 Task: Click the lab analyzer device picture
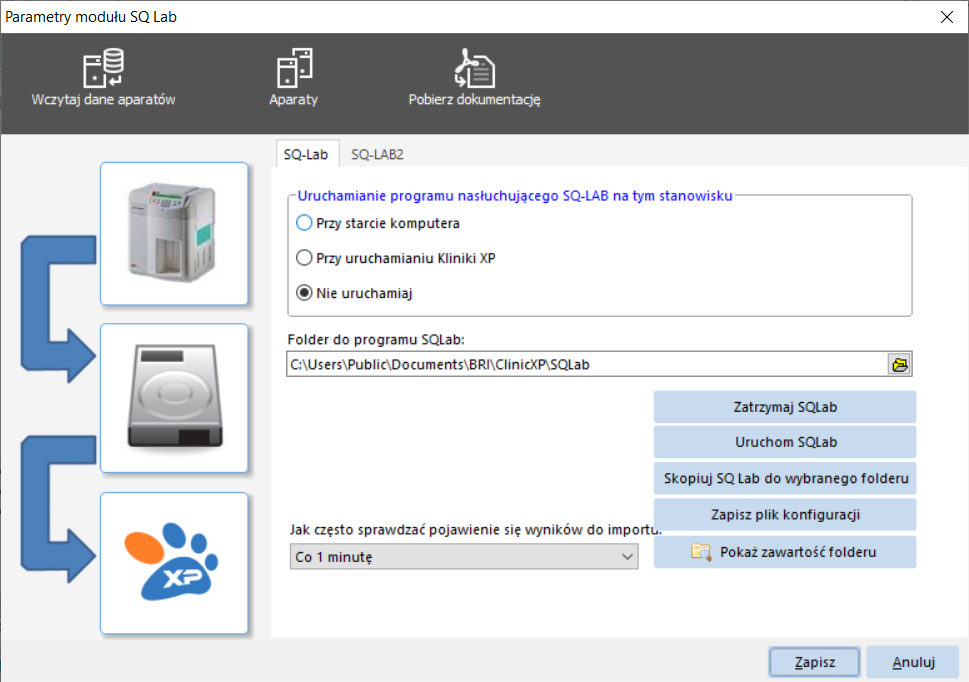pos(174,234)
